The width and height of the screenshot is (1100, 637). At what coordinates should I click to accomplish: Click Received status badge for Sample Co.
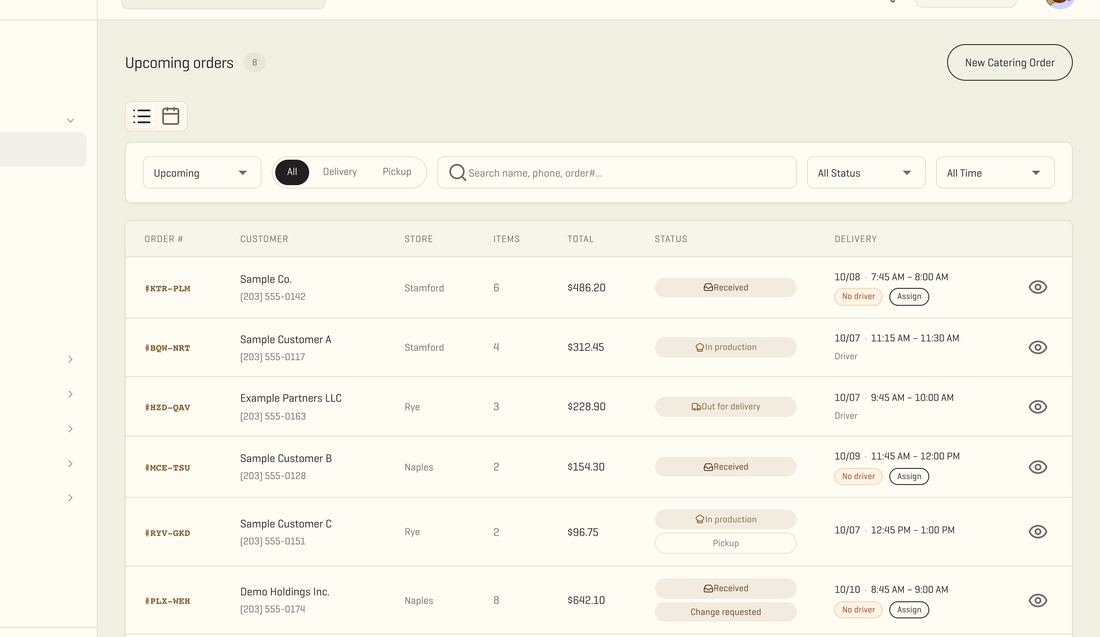[725, 288]
